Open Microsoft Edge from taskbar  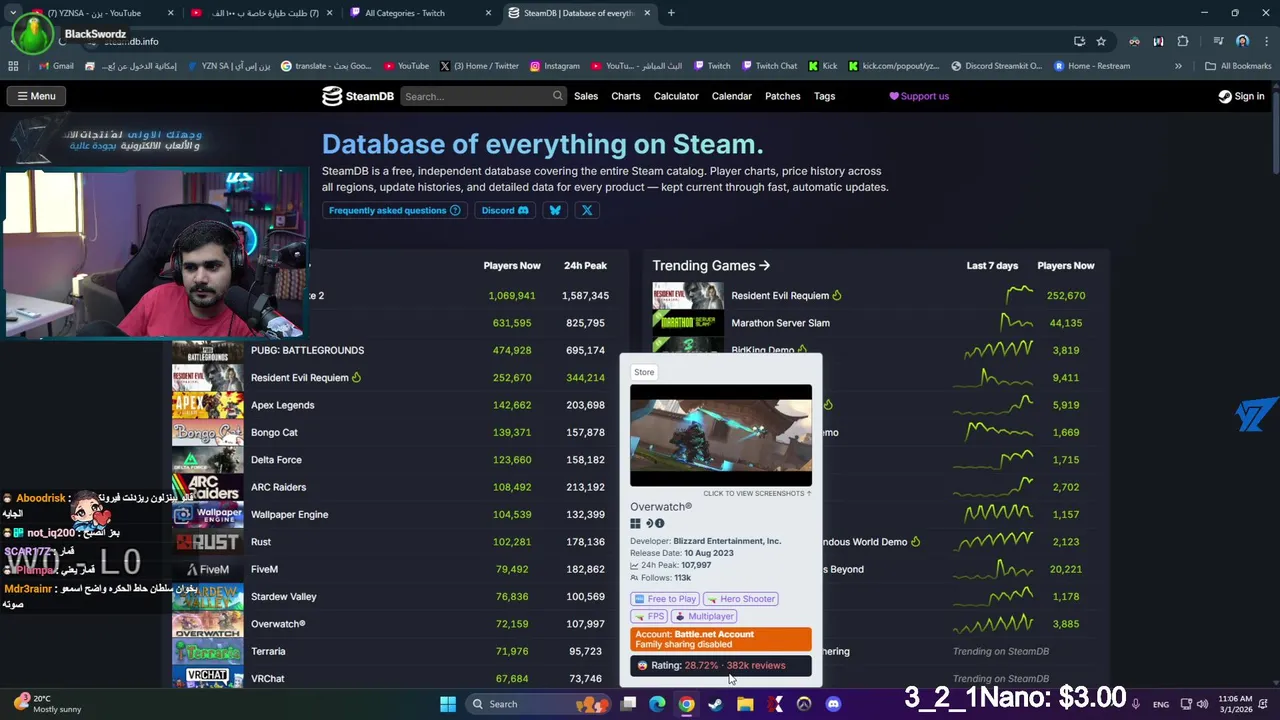[x=657, y=704]
